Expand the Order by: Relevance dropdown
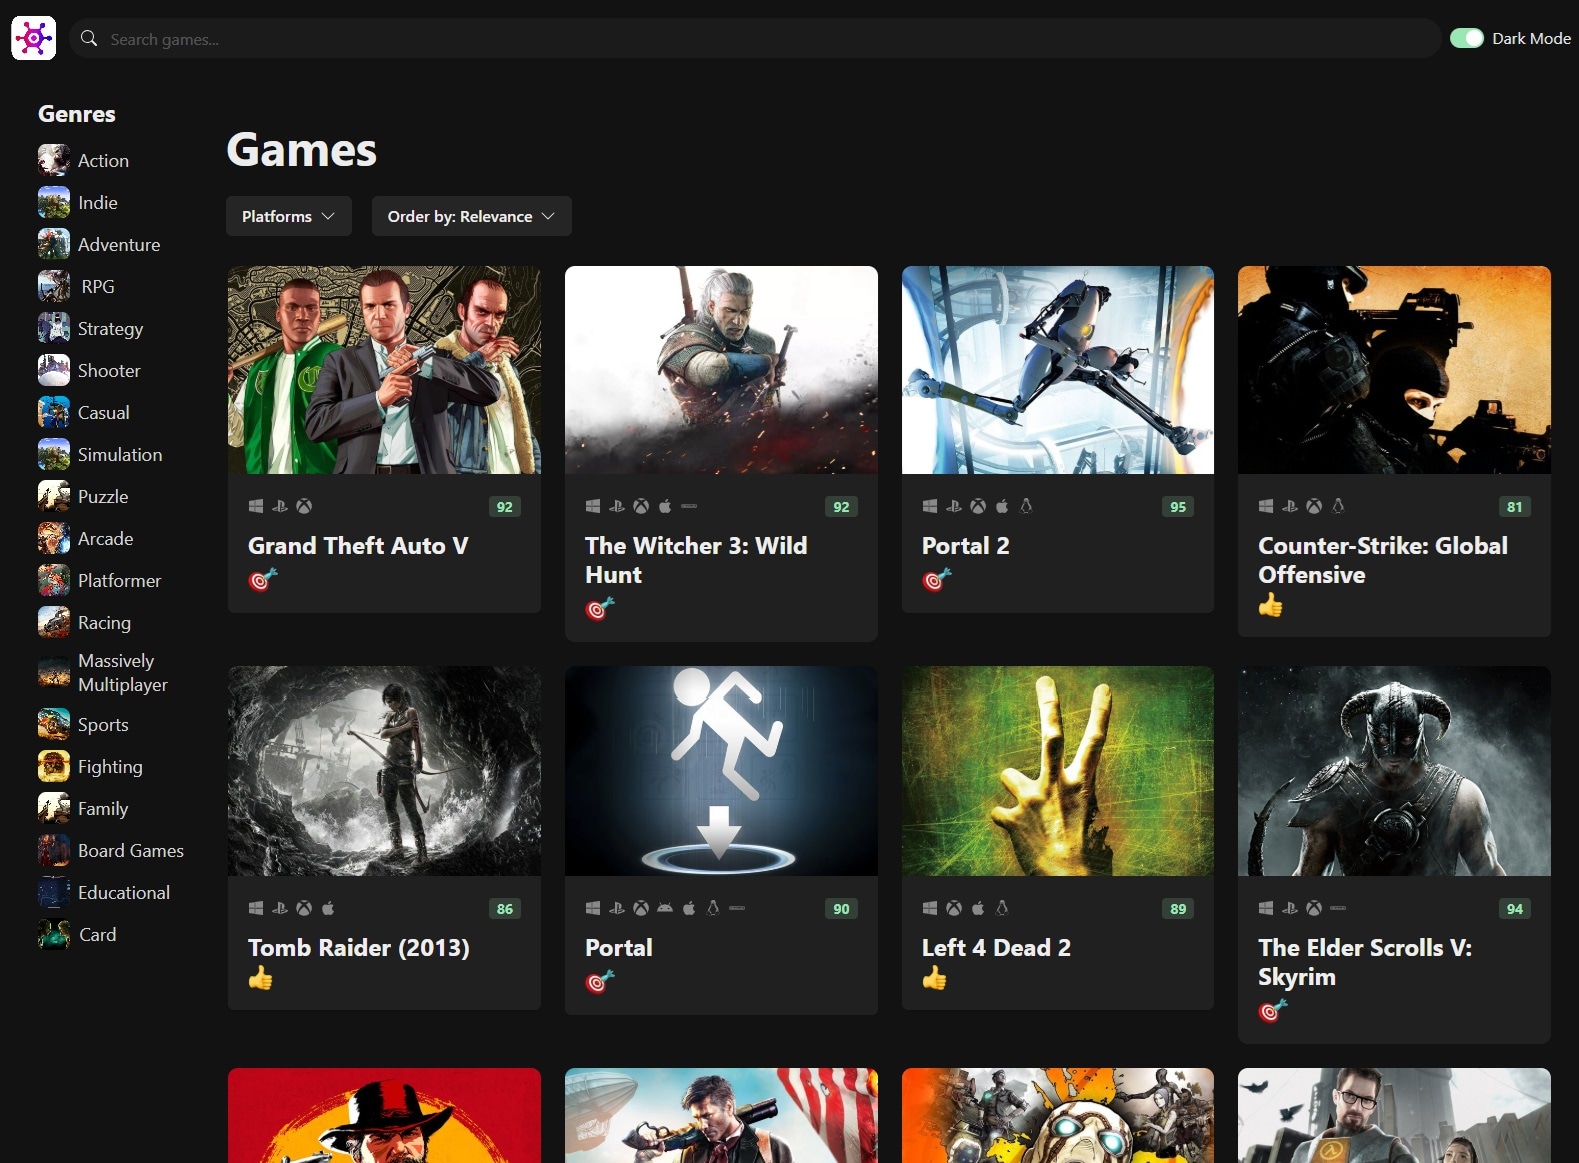Image resolution: width=1579 pixels, height=1163 pixels. pyautogui.click(x=471, y=216)
